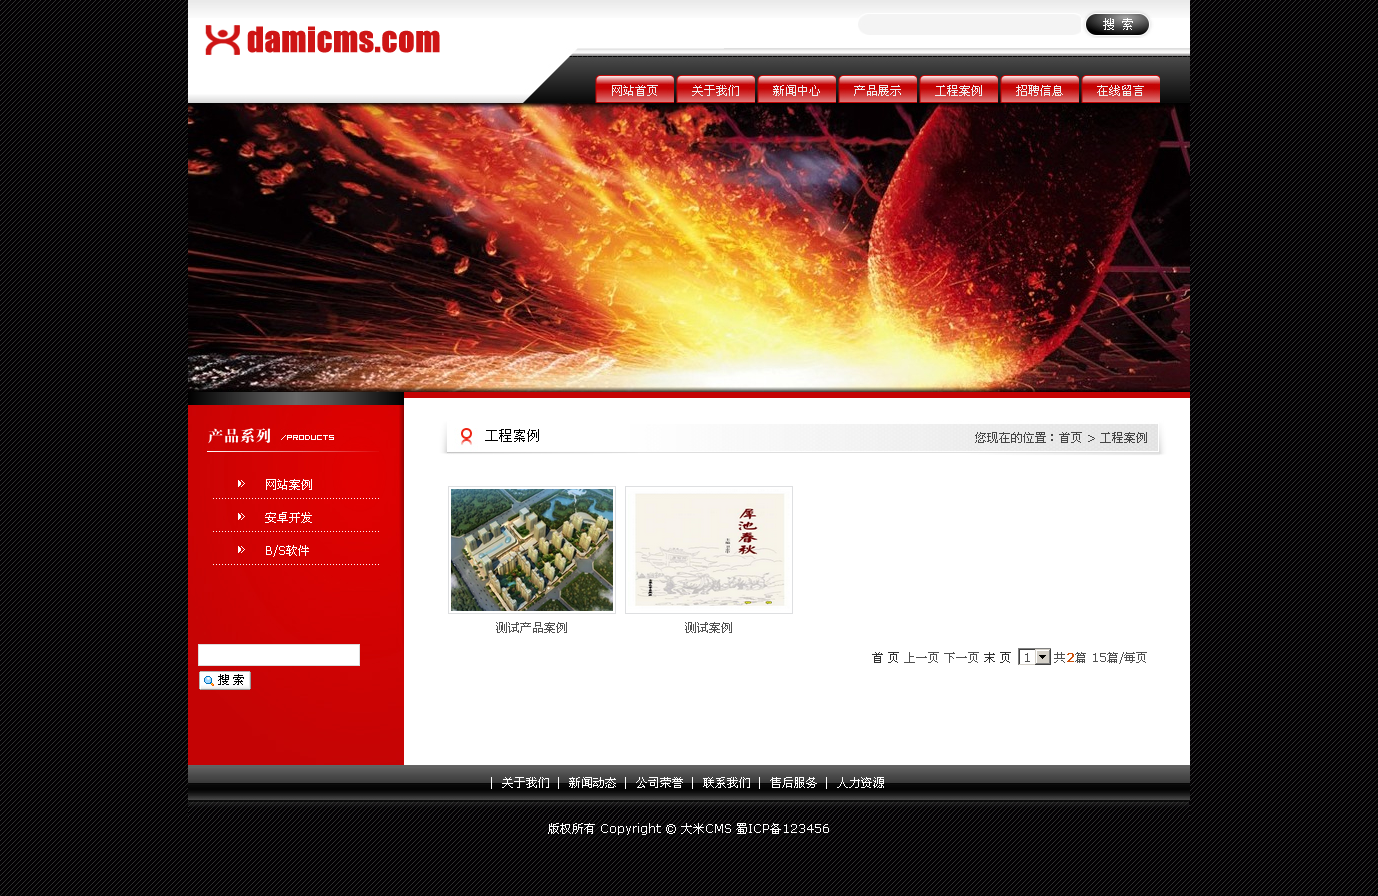1378x896 pixels.
Task: Go to 上一页 in pagination
Action: [x=922, y=658]
